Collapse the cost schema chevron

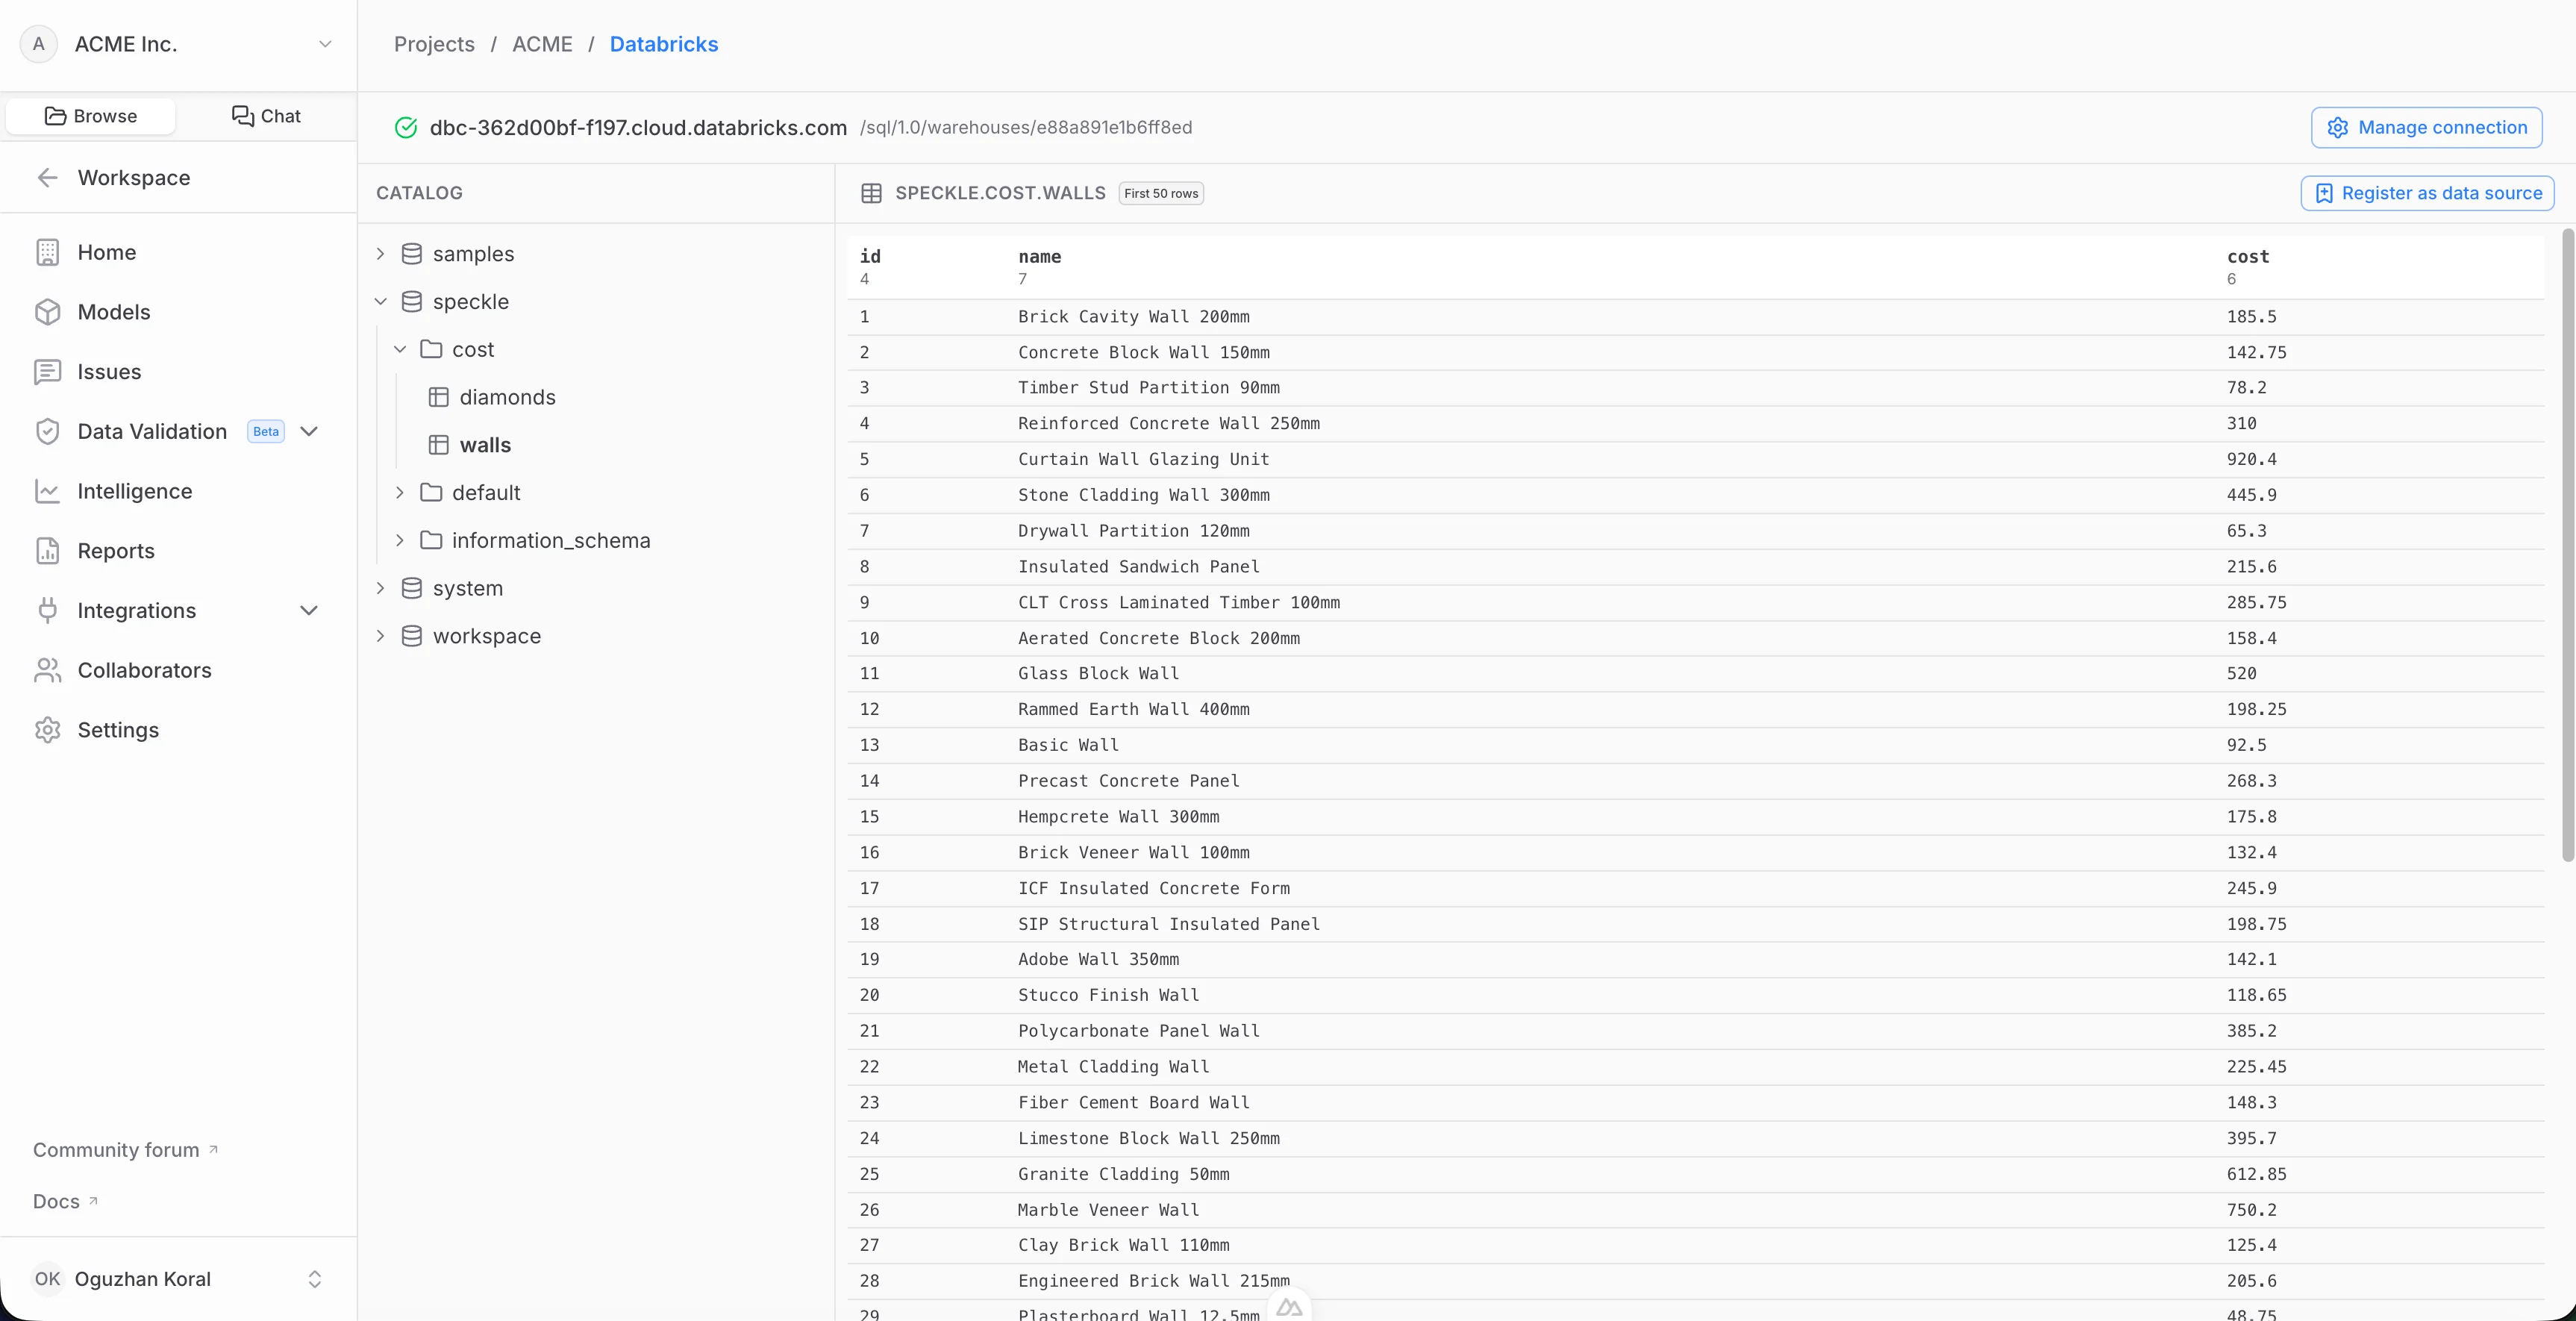tap(400, 349)
